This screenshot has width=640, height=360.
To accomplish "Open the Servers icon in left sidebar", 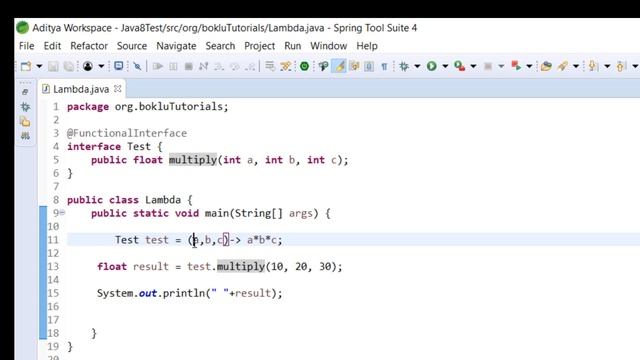I will pyautogui.click(x=25, y=136).
